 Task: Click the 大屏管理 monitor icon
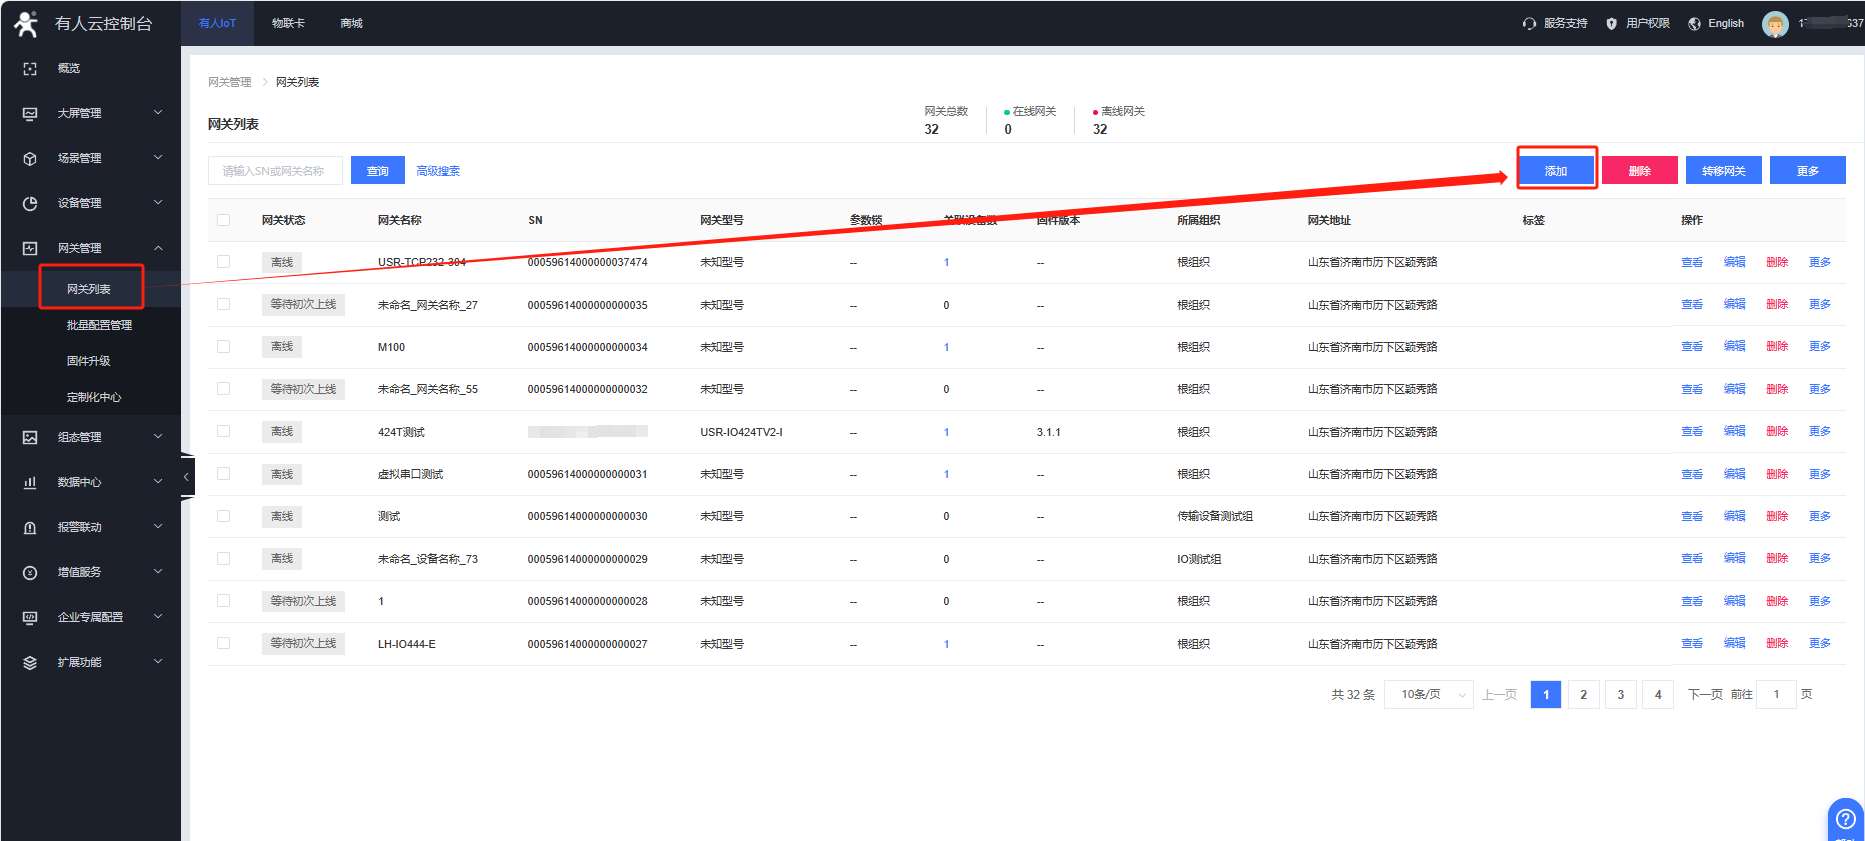pos(30,114)
